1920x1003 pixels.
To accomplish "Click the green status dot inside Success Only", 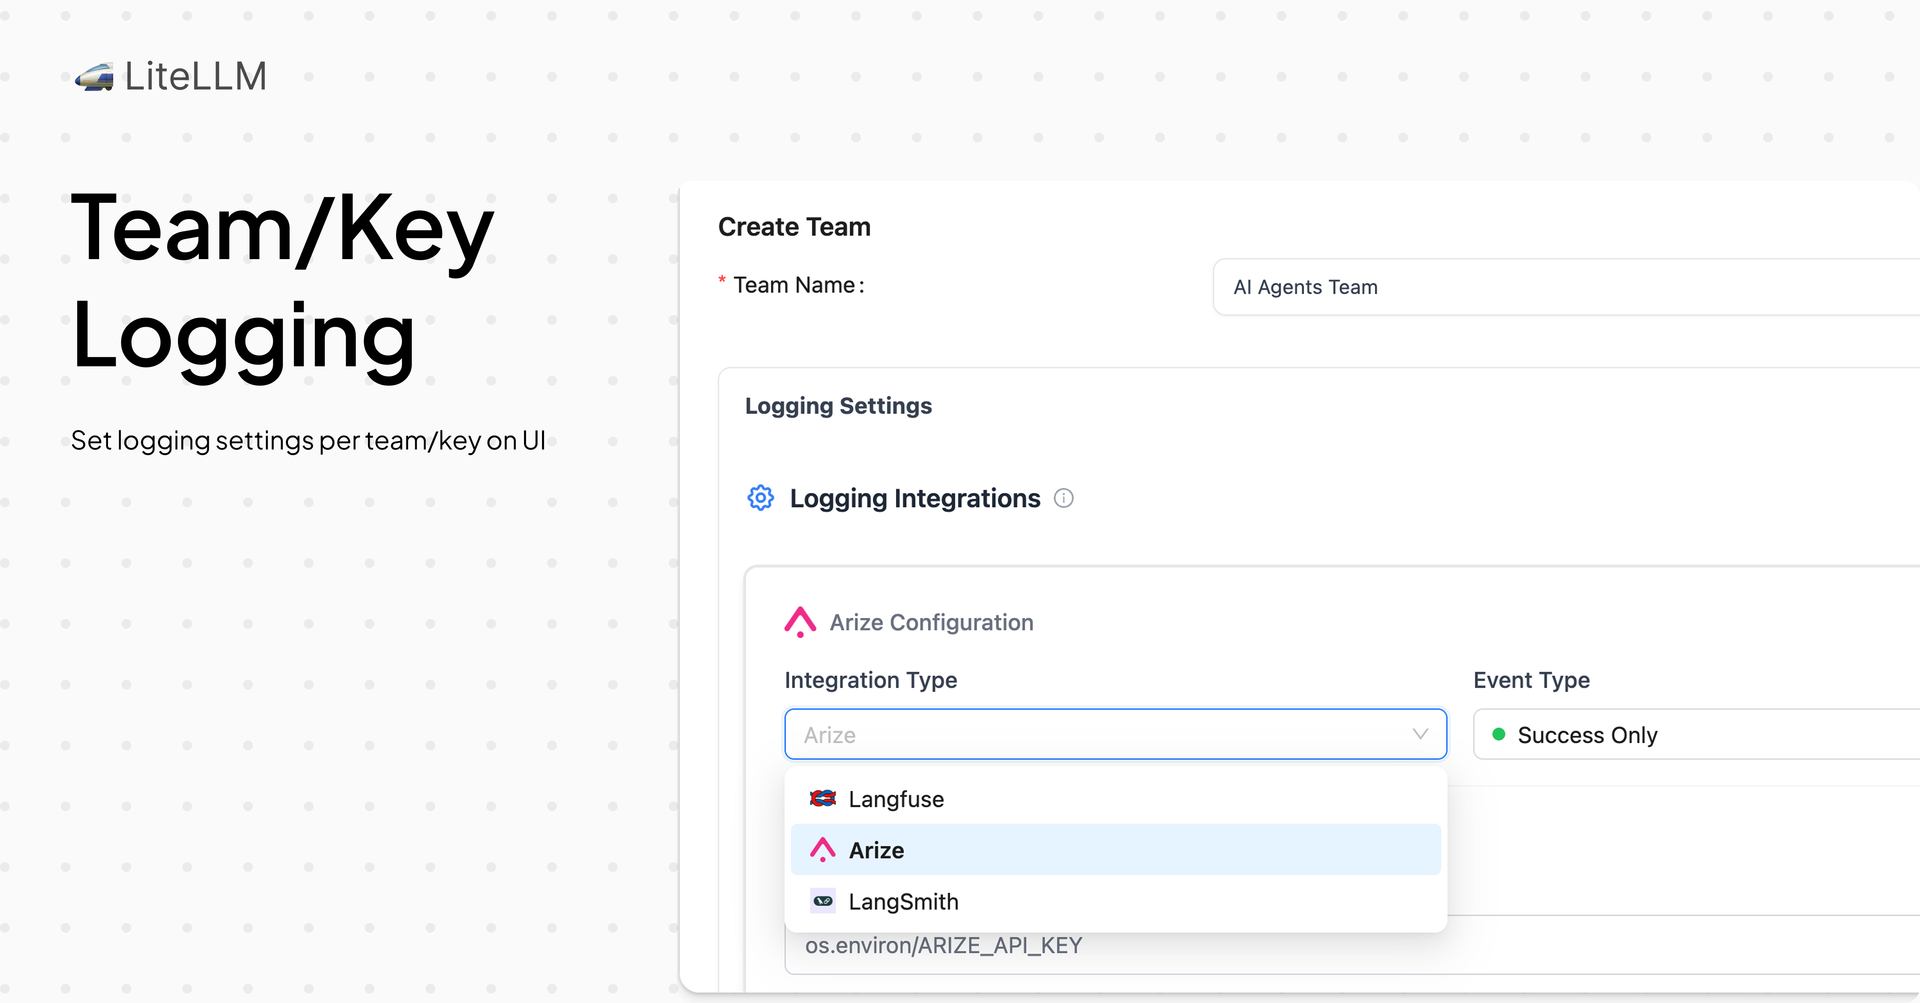I will [x=1498, y=733].
